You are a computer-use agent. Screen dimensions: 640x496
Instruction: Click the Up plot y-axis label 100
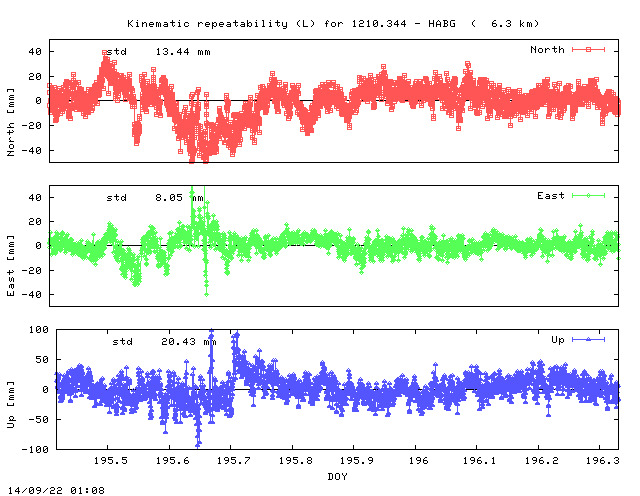click(39, 330)
